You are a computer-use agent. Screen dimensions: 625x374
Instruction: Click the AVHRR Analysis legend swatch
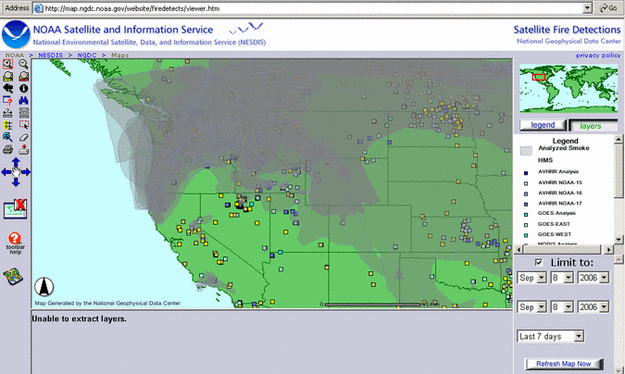[526, 173]
